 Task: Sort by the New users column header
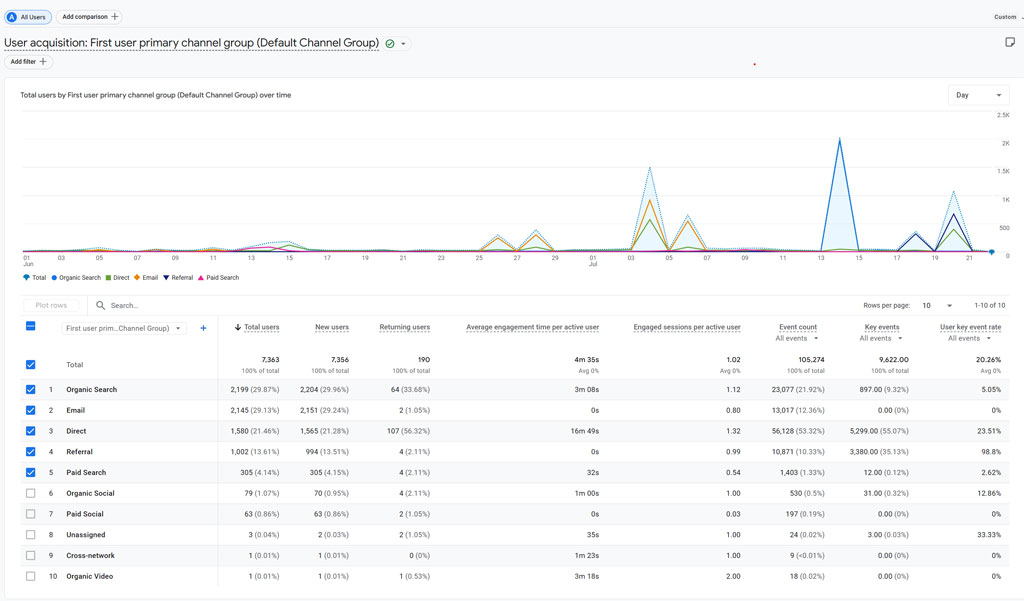click(331, 327)
